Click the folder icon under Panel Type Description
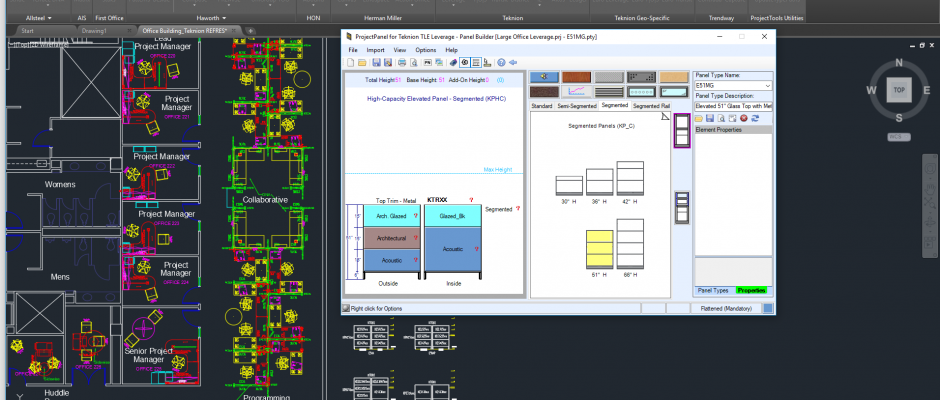This screenshot has height=400, width=940. coord(699,118)
